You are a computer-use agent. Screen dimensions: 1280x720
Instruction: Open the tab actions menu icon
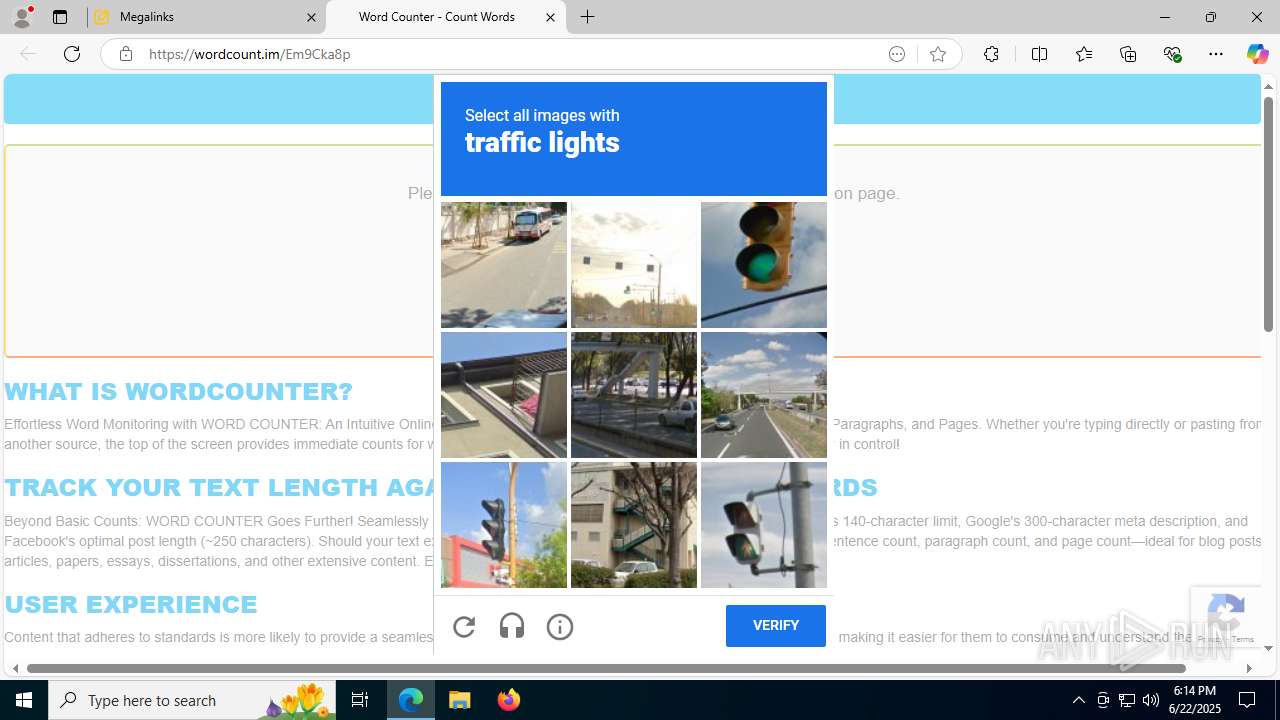click(60, 17)
